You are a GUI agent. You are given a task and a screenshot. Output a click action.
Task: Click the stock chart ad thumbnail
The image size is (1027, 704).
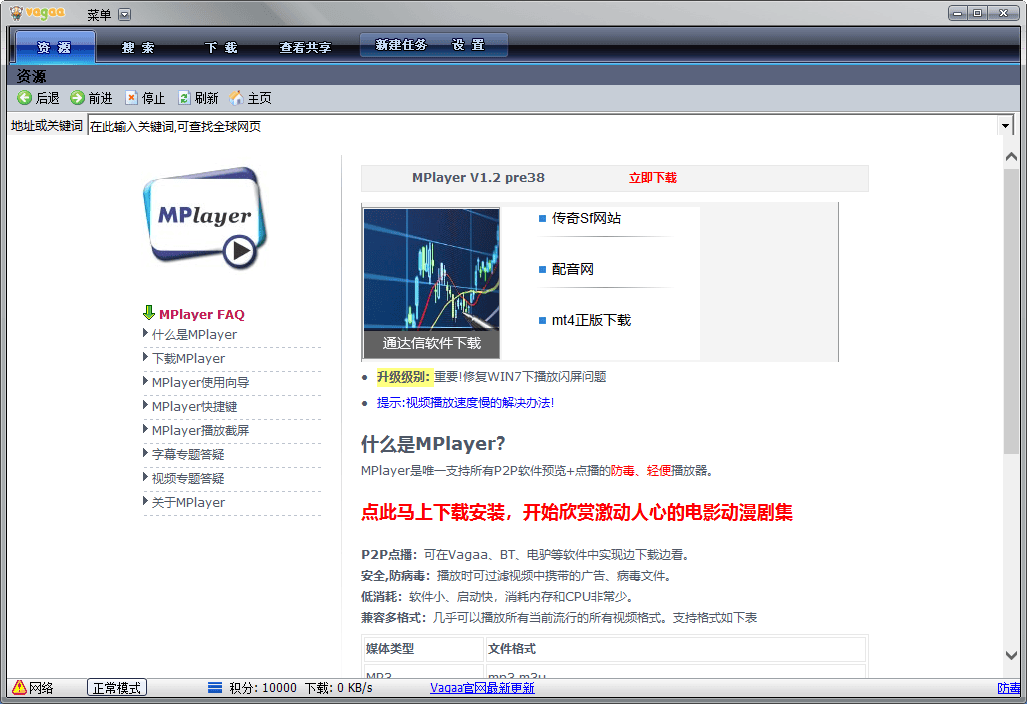431,269
